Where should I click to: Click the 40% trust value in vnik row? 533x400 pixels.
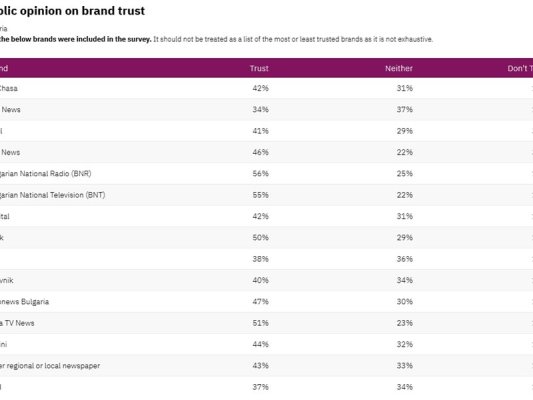tap(260, 280)
